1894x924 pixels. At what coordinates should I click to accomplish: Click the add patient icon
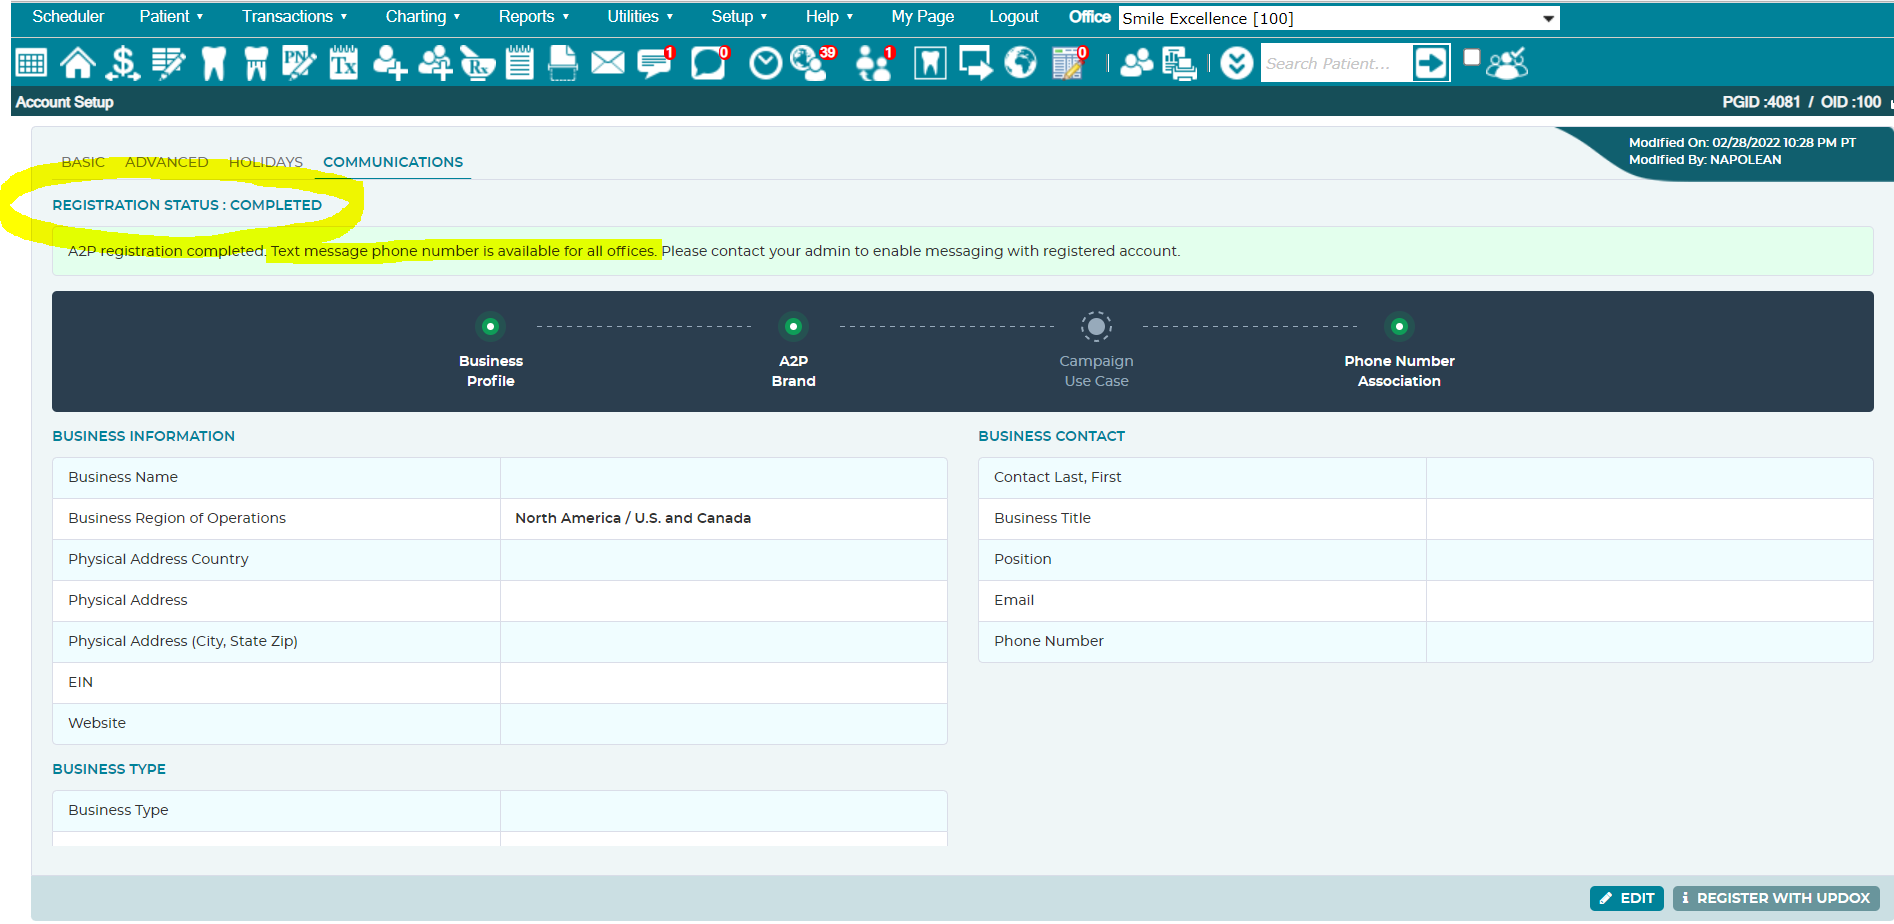[x=389, y=63]
